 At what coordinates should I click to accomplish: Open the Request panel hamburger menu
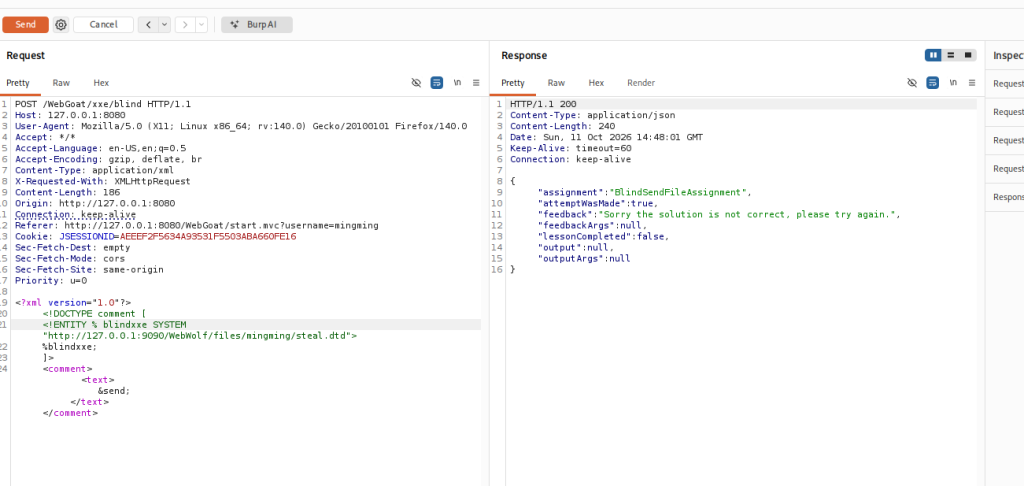pos(476,83)
